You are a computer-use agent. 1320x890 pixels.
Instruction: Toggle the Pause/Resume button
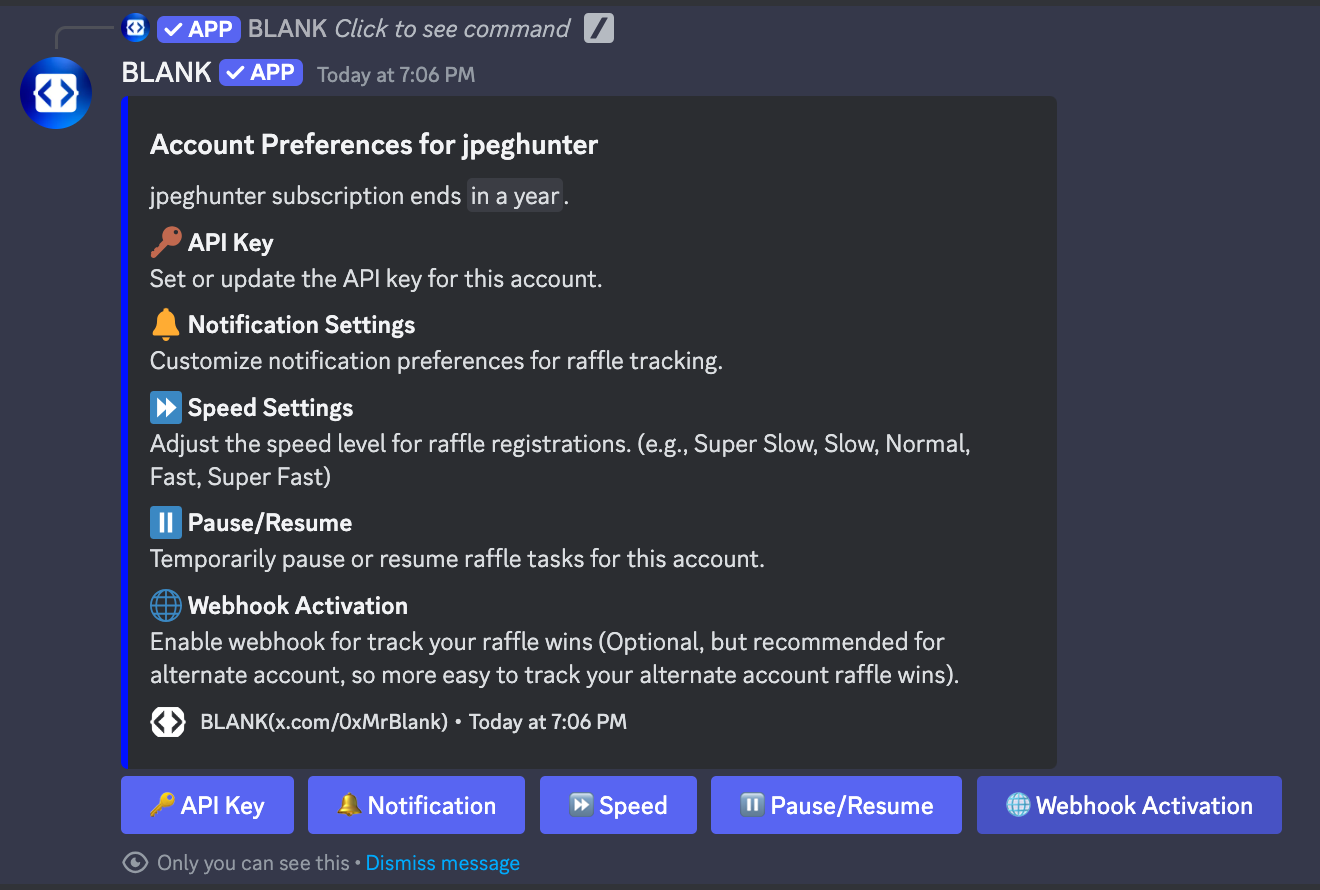point(836,805)
